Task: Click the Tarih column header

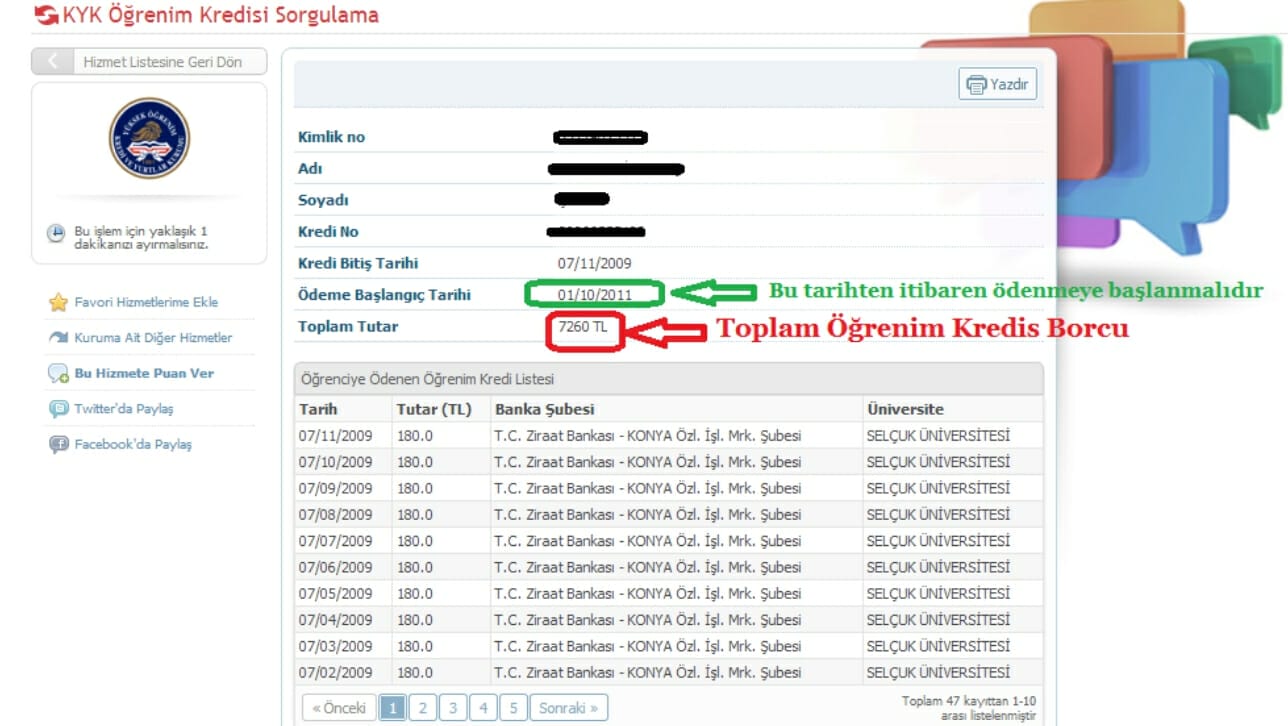Action: tap(318, 409)
